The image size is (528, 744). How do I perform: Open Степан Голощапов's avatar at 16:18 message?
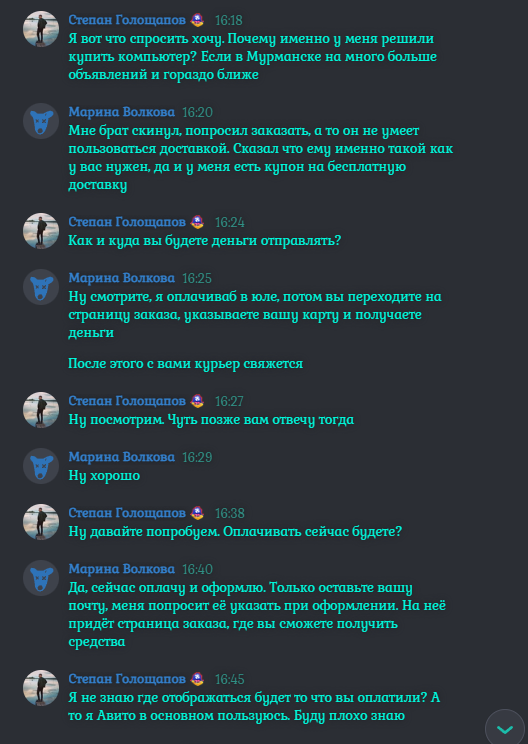click(x=41, y=29)
